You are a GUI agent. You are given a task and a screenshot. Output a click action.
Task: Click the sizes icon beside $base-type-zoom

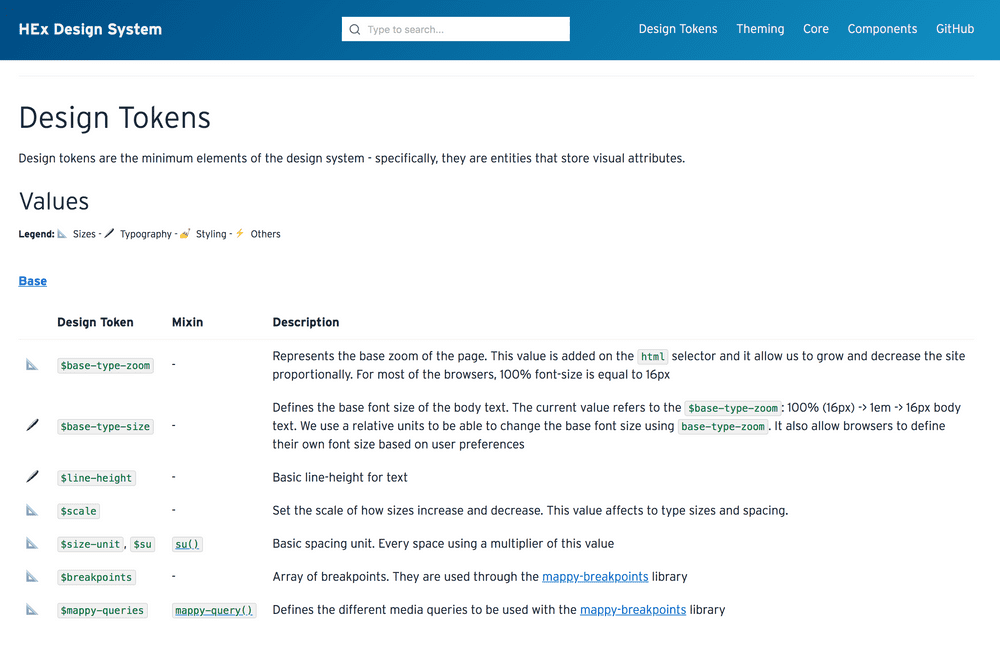coord(31,365)
